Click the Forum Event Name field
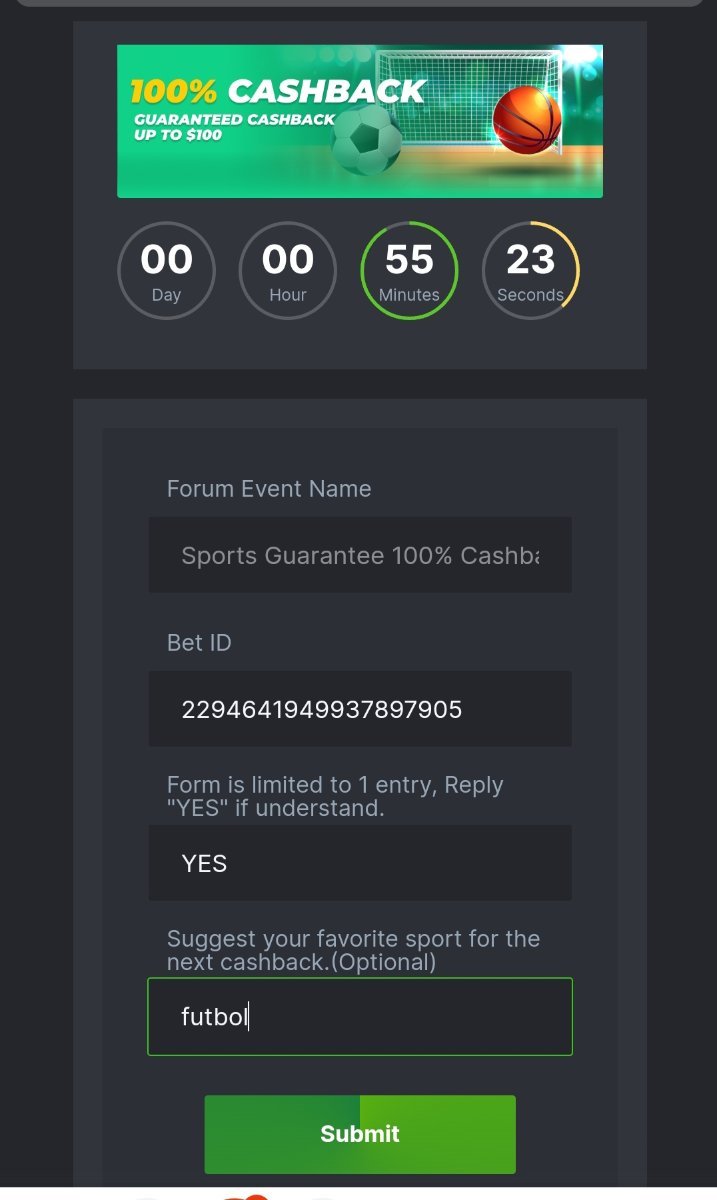This screenshot has width=717, height=1200. click(360, 555)
